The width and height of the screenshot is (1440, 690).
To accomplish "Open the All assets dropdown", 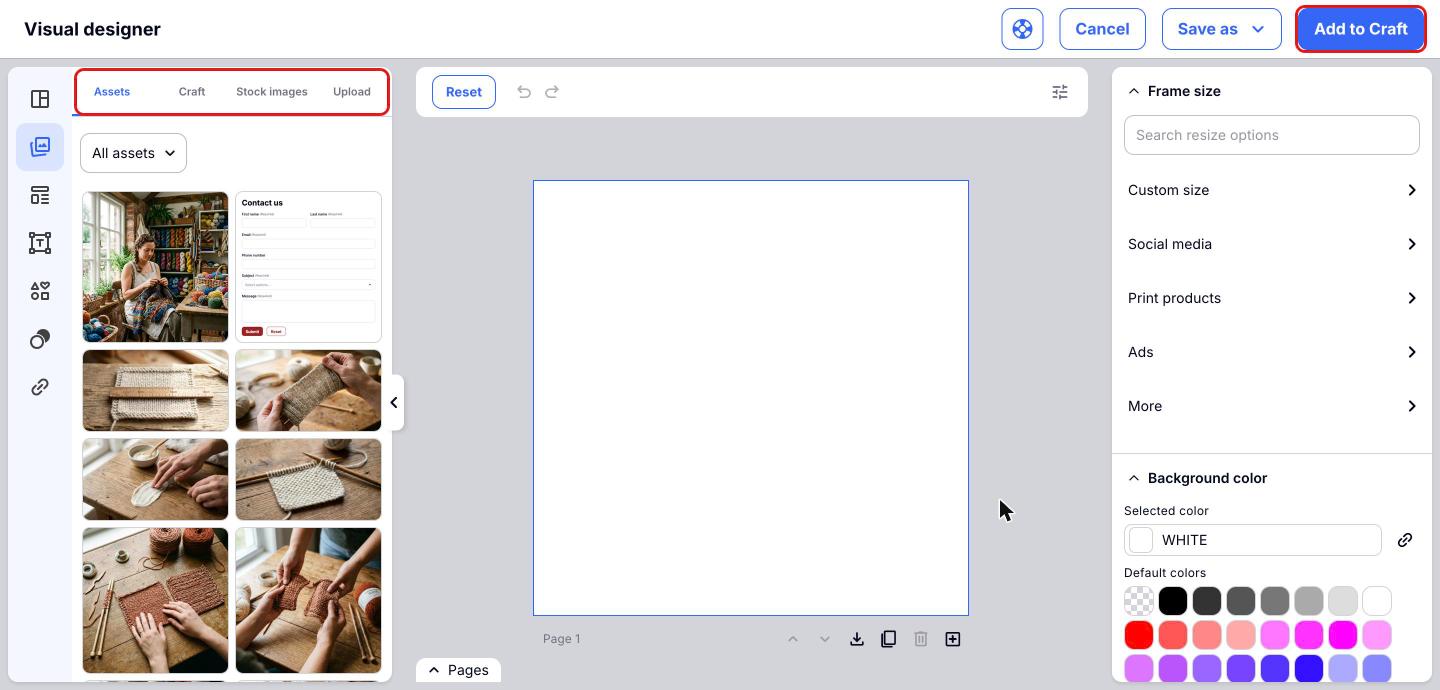I will click(x=133, y=153).
